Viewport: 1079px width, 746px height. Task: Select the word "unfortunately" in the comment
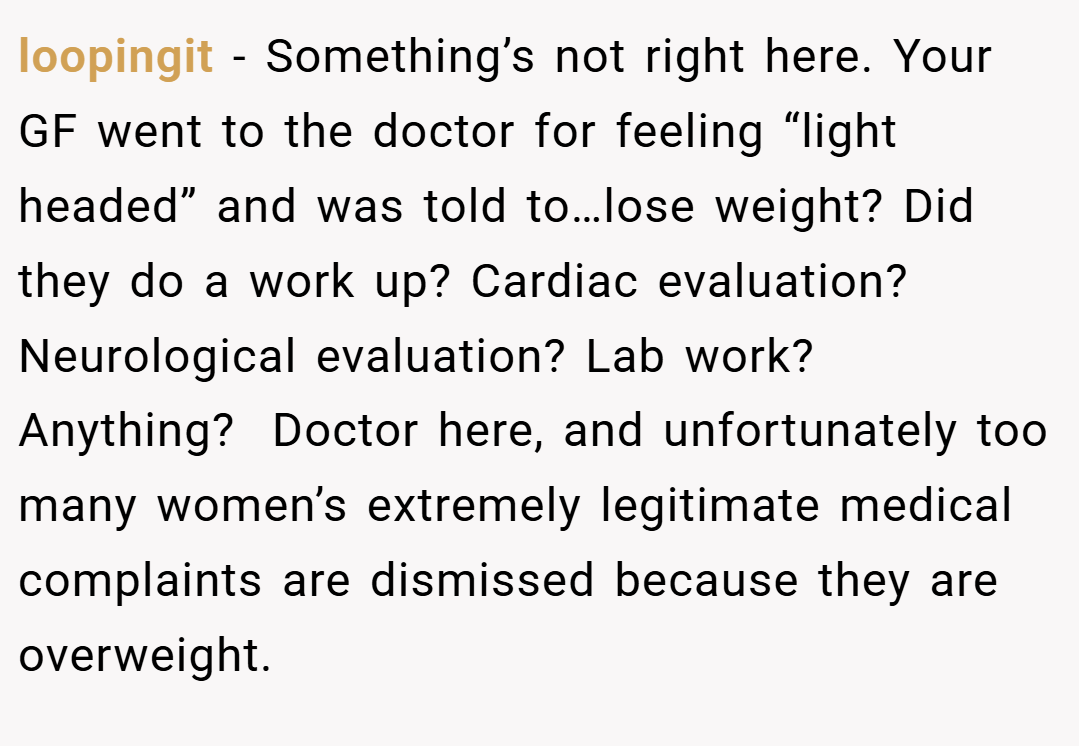click(810, 432)
